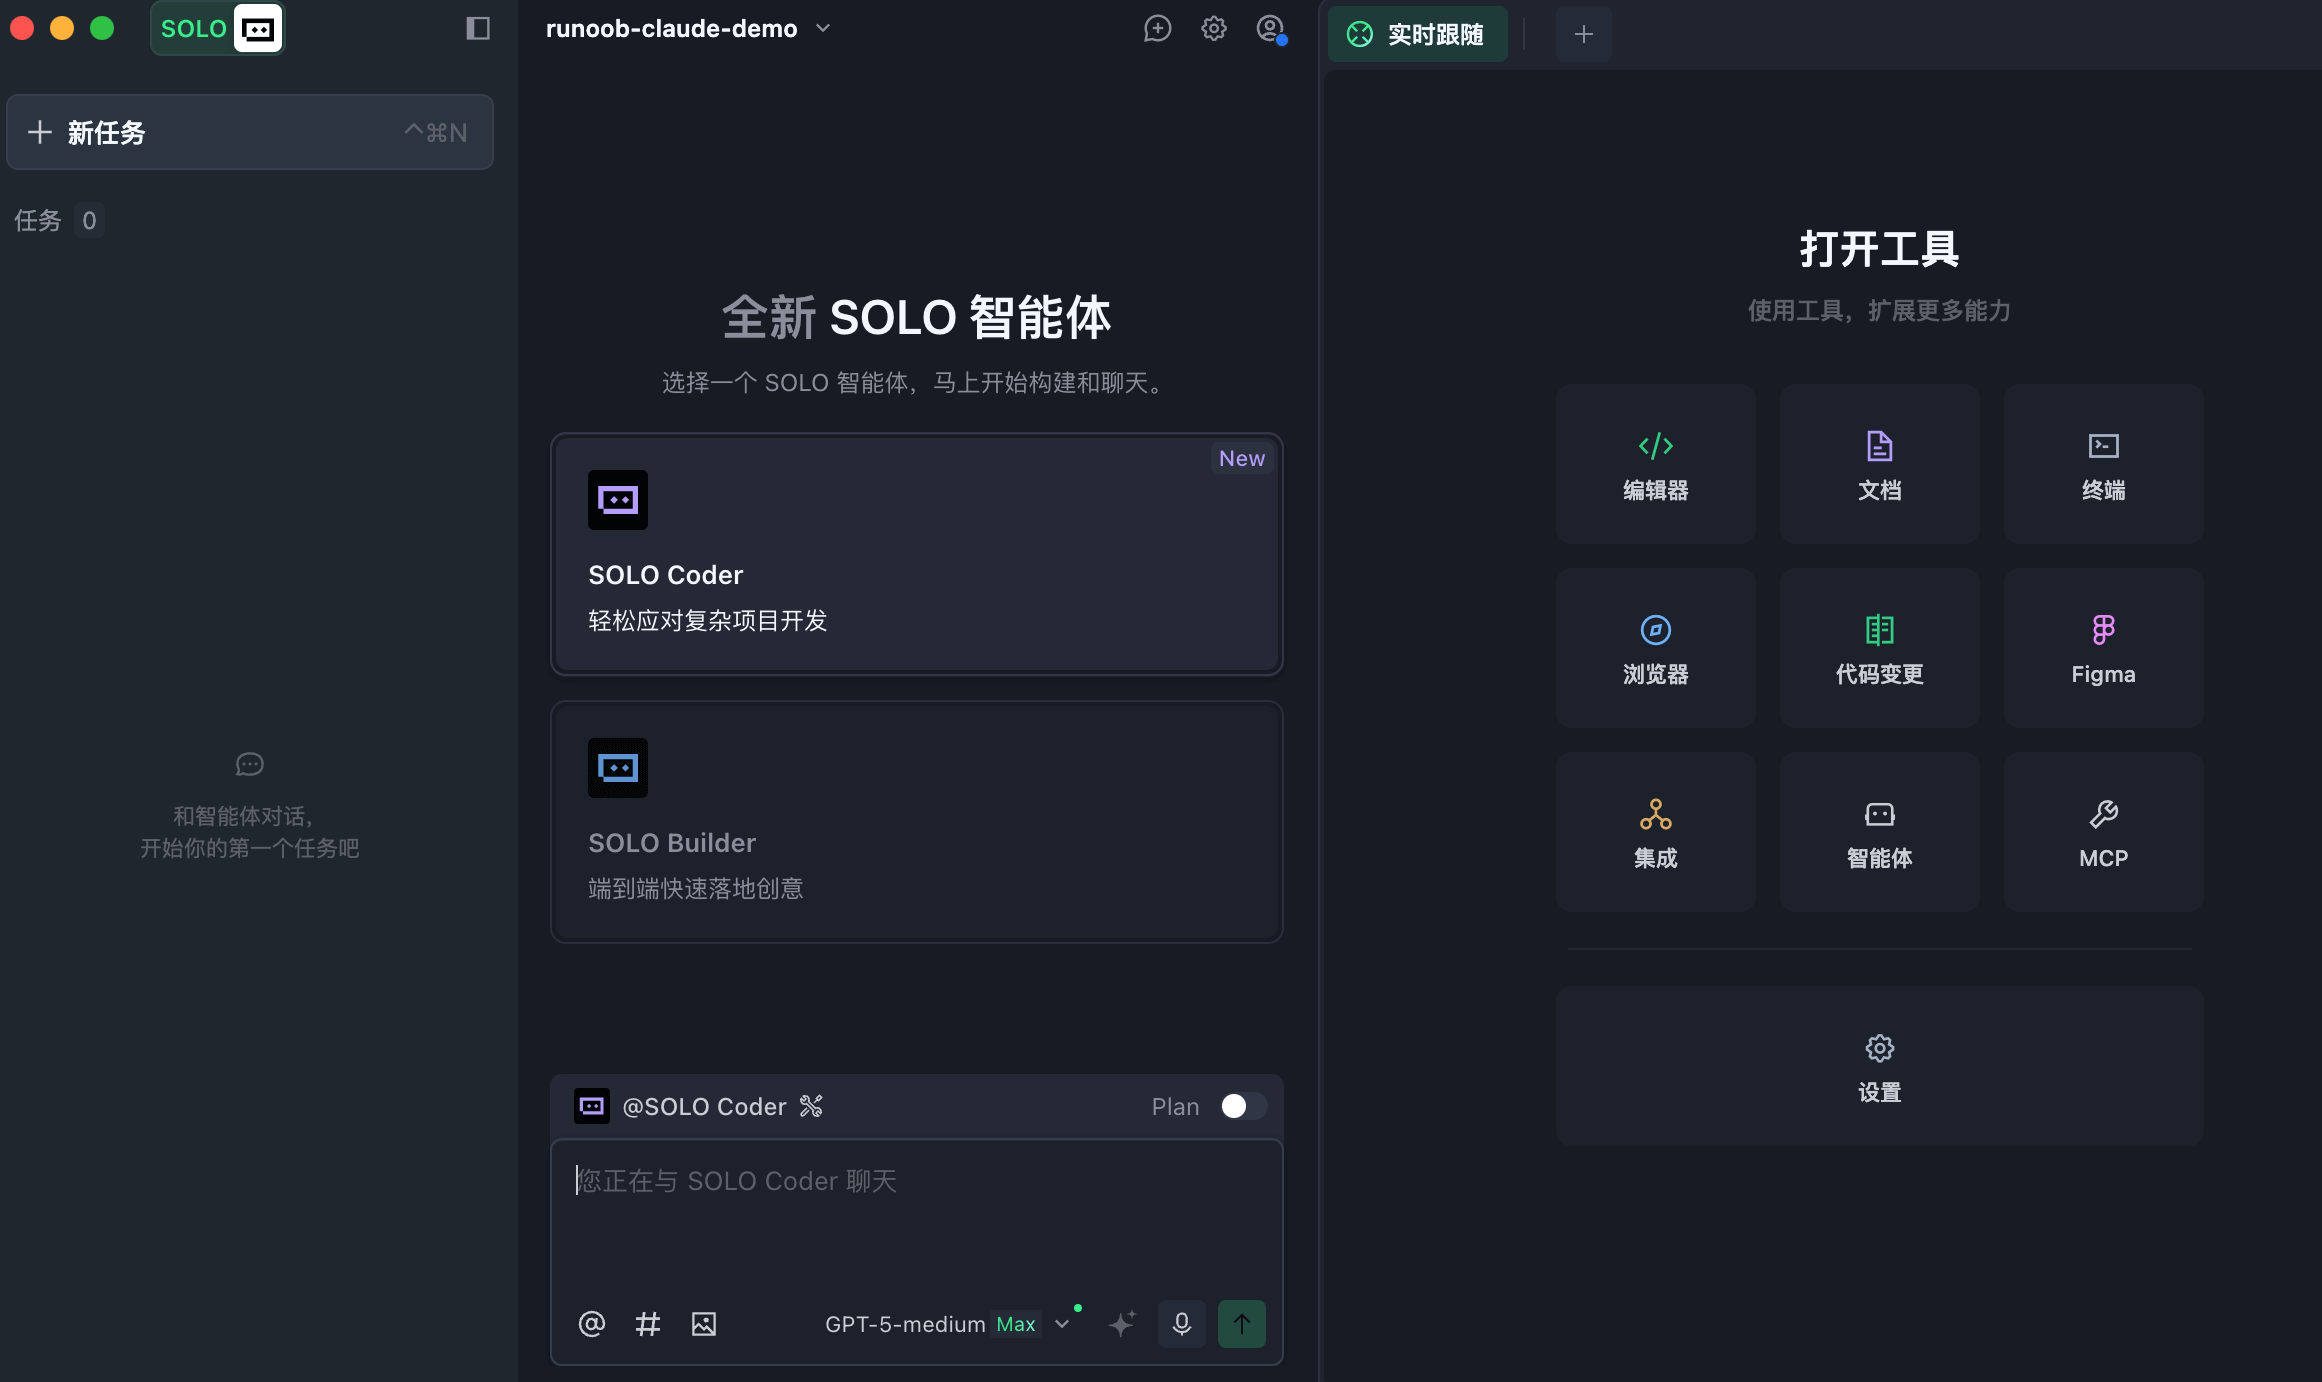Open the Figma tool

(2103, 647)
